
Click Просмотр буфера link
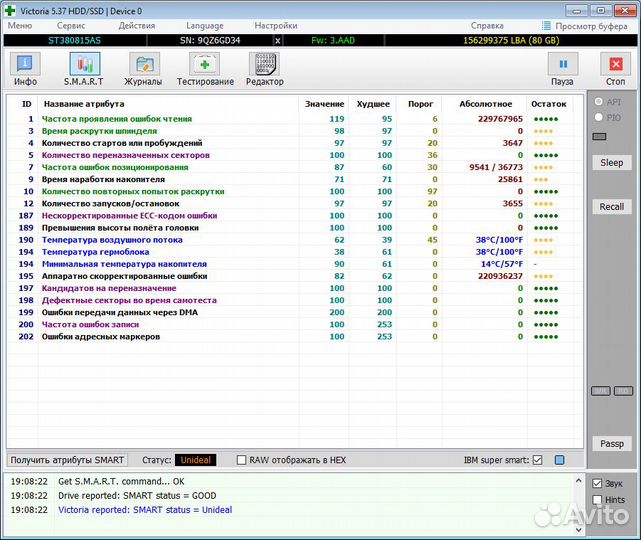591,26
